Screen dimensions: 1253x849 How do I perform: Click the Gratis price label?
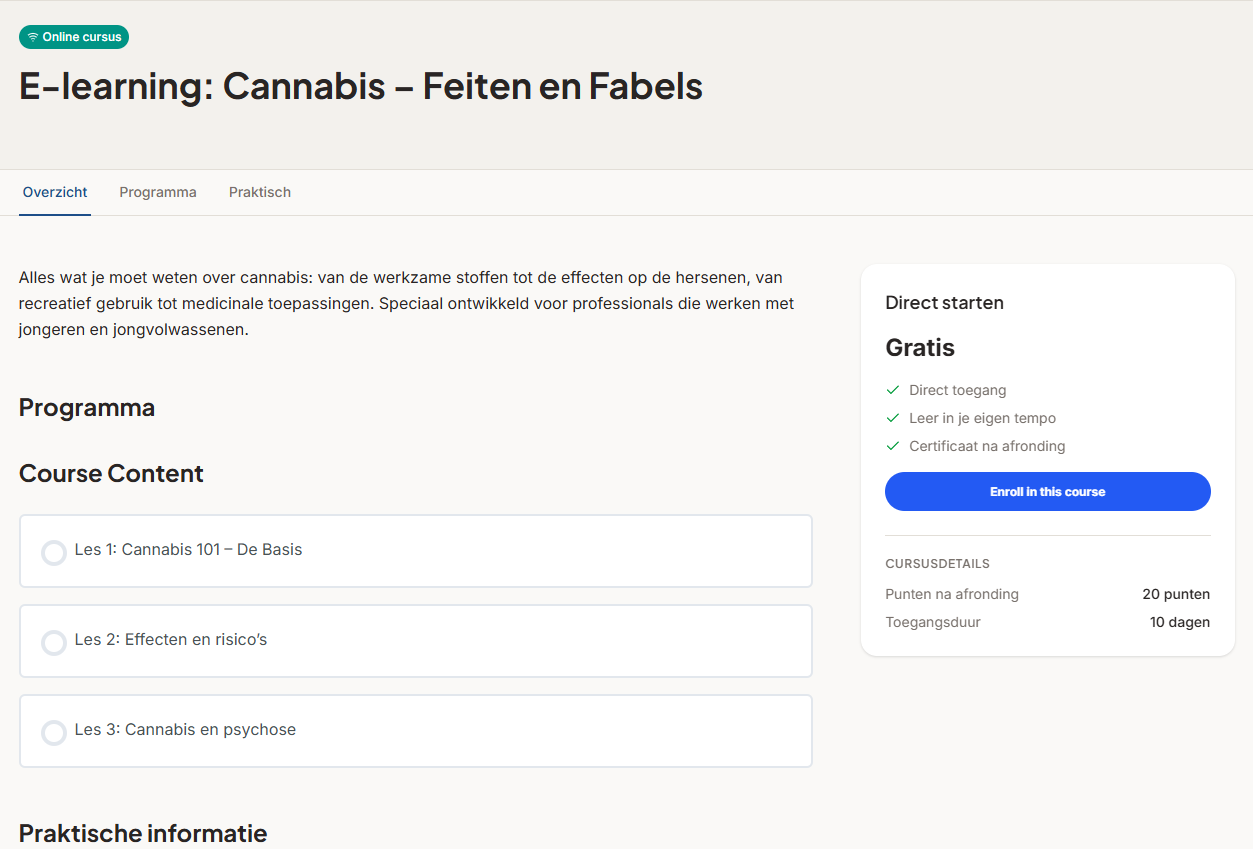click(x=920, y=348)
